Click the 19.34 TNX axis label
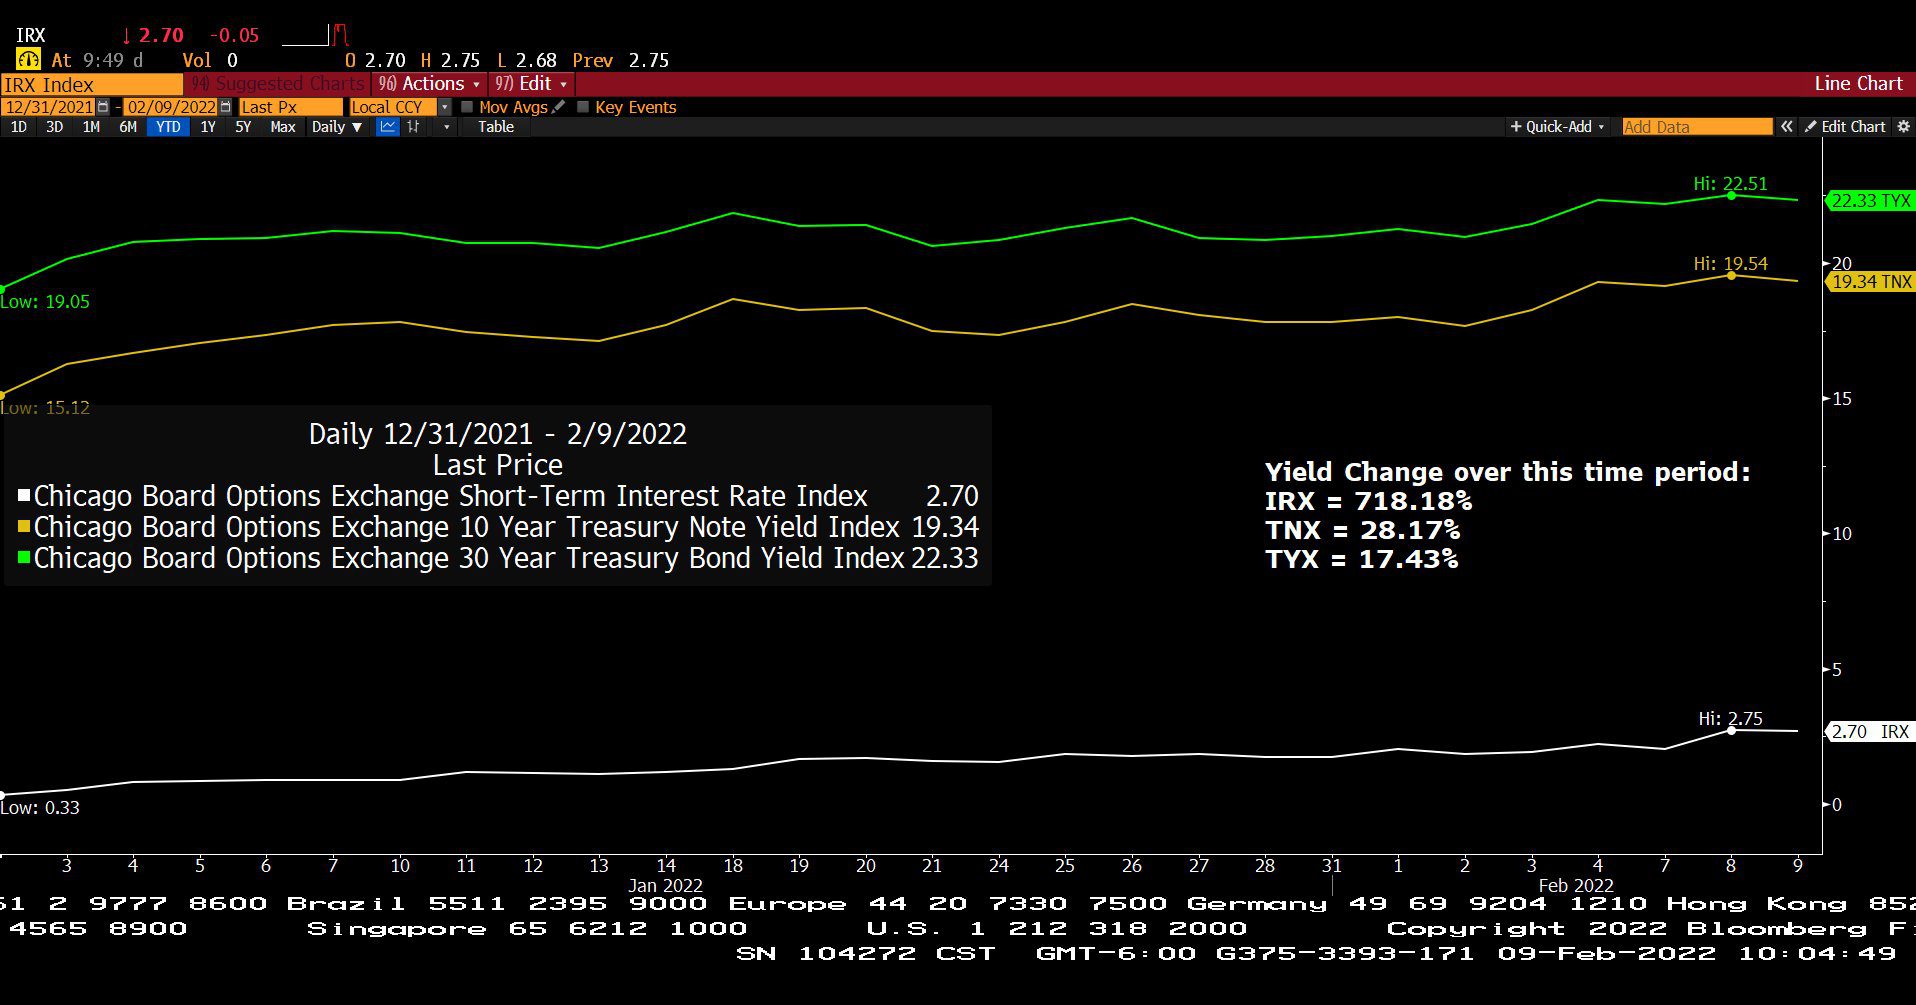The height and width of the screenshot is (1005, 1916). (x=1870, y=282)
